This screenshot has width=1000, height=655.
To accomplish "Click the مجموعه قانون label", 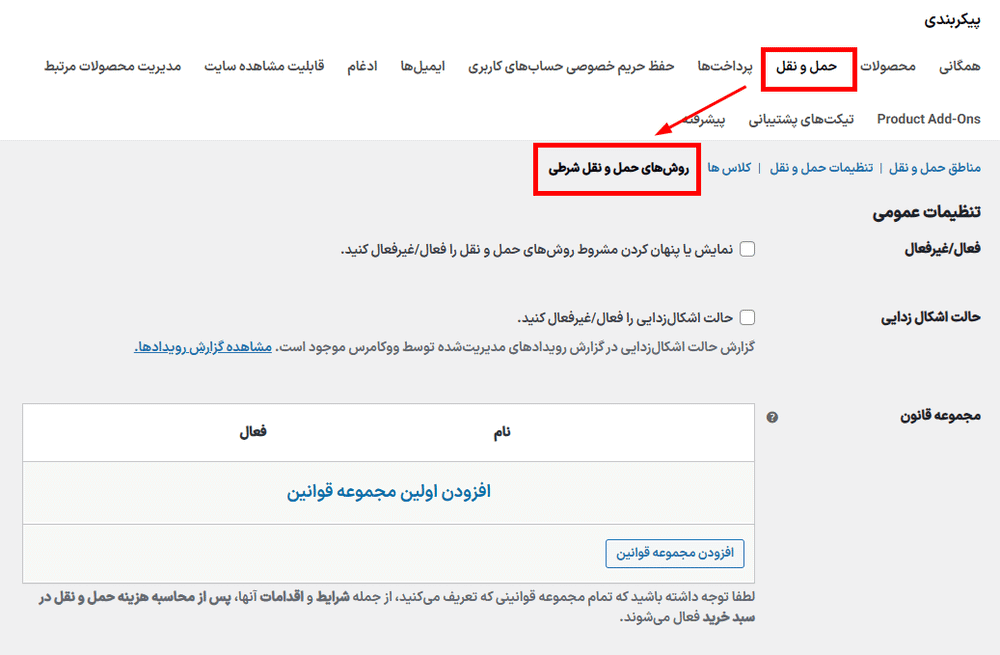I will point(941,416).
